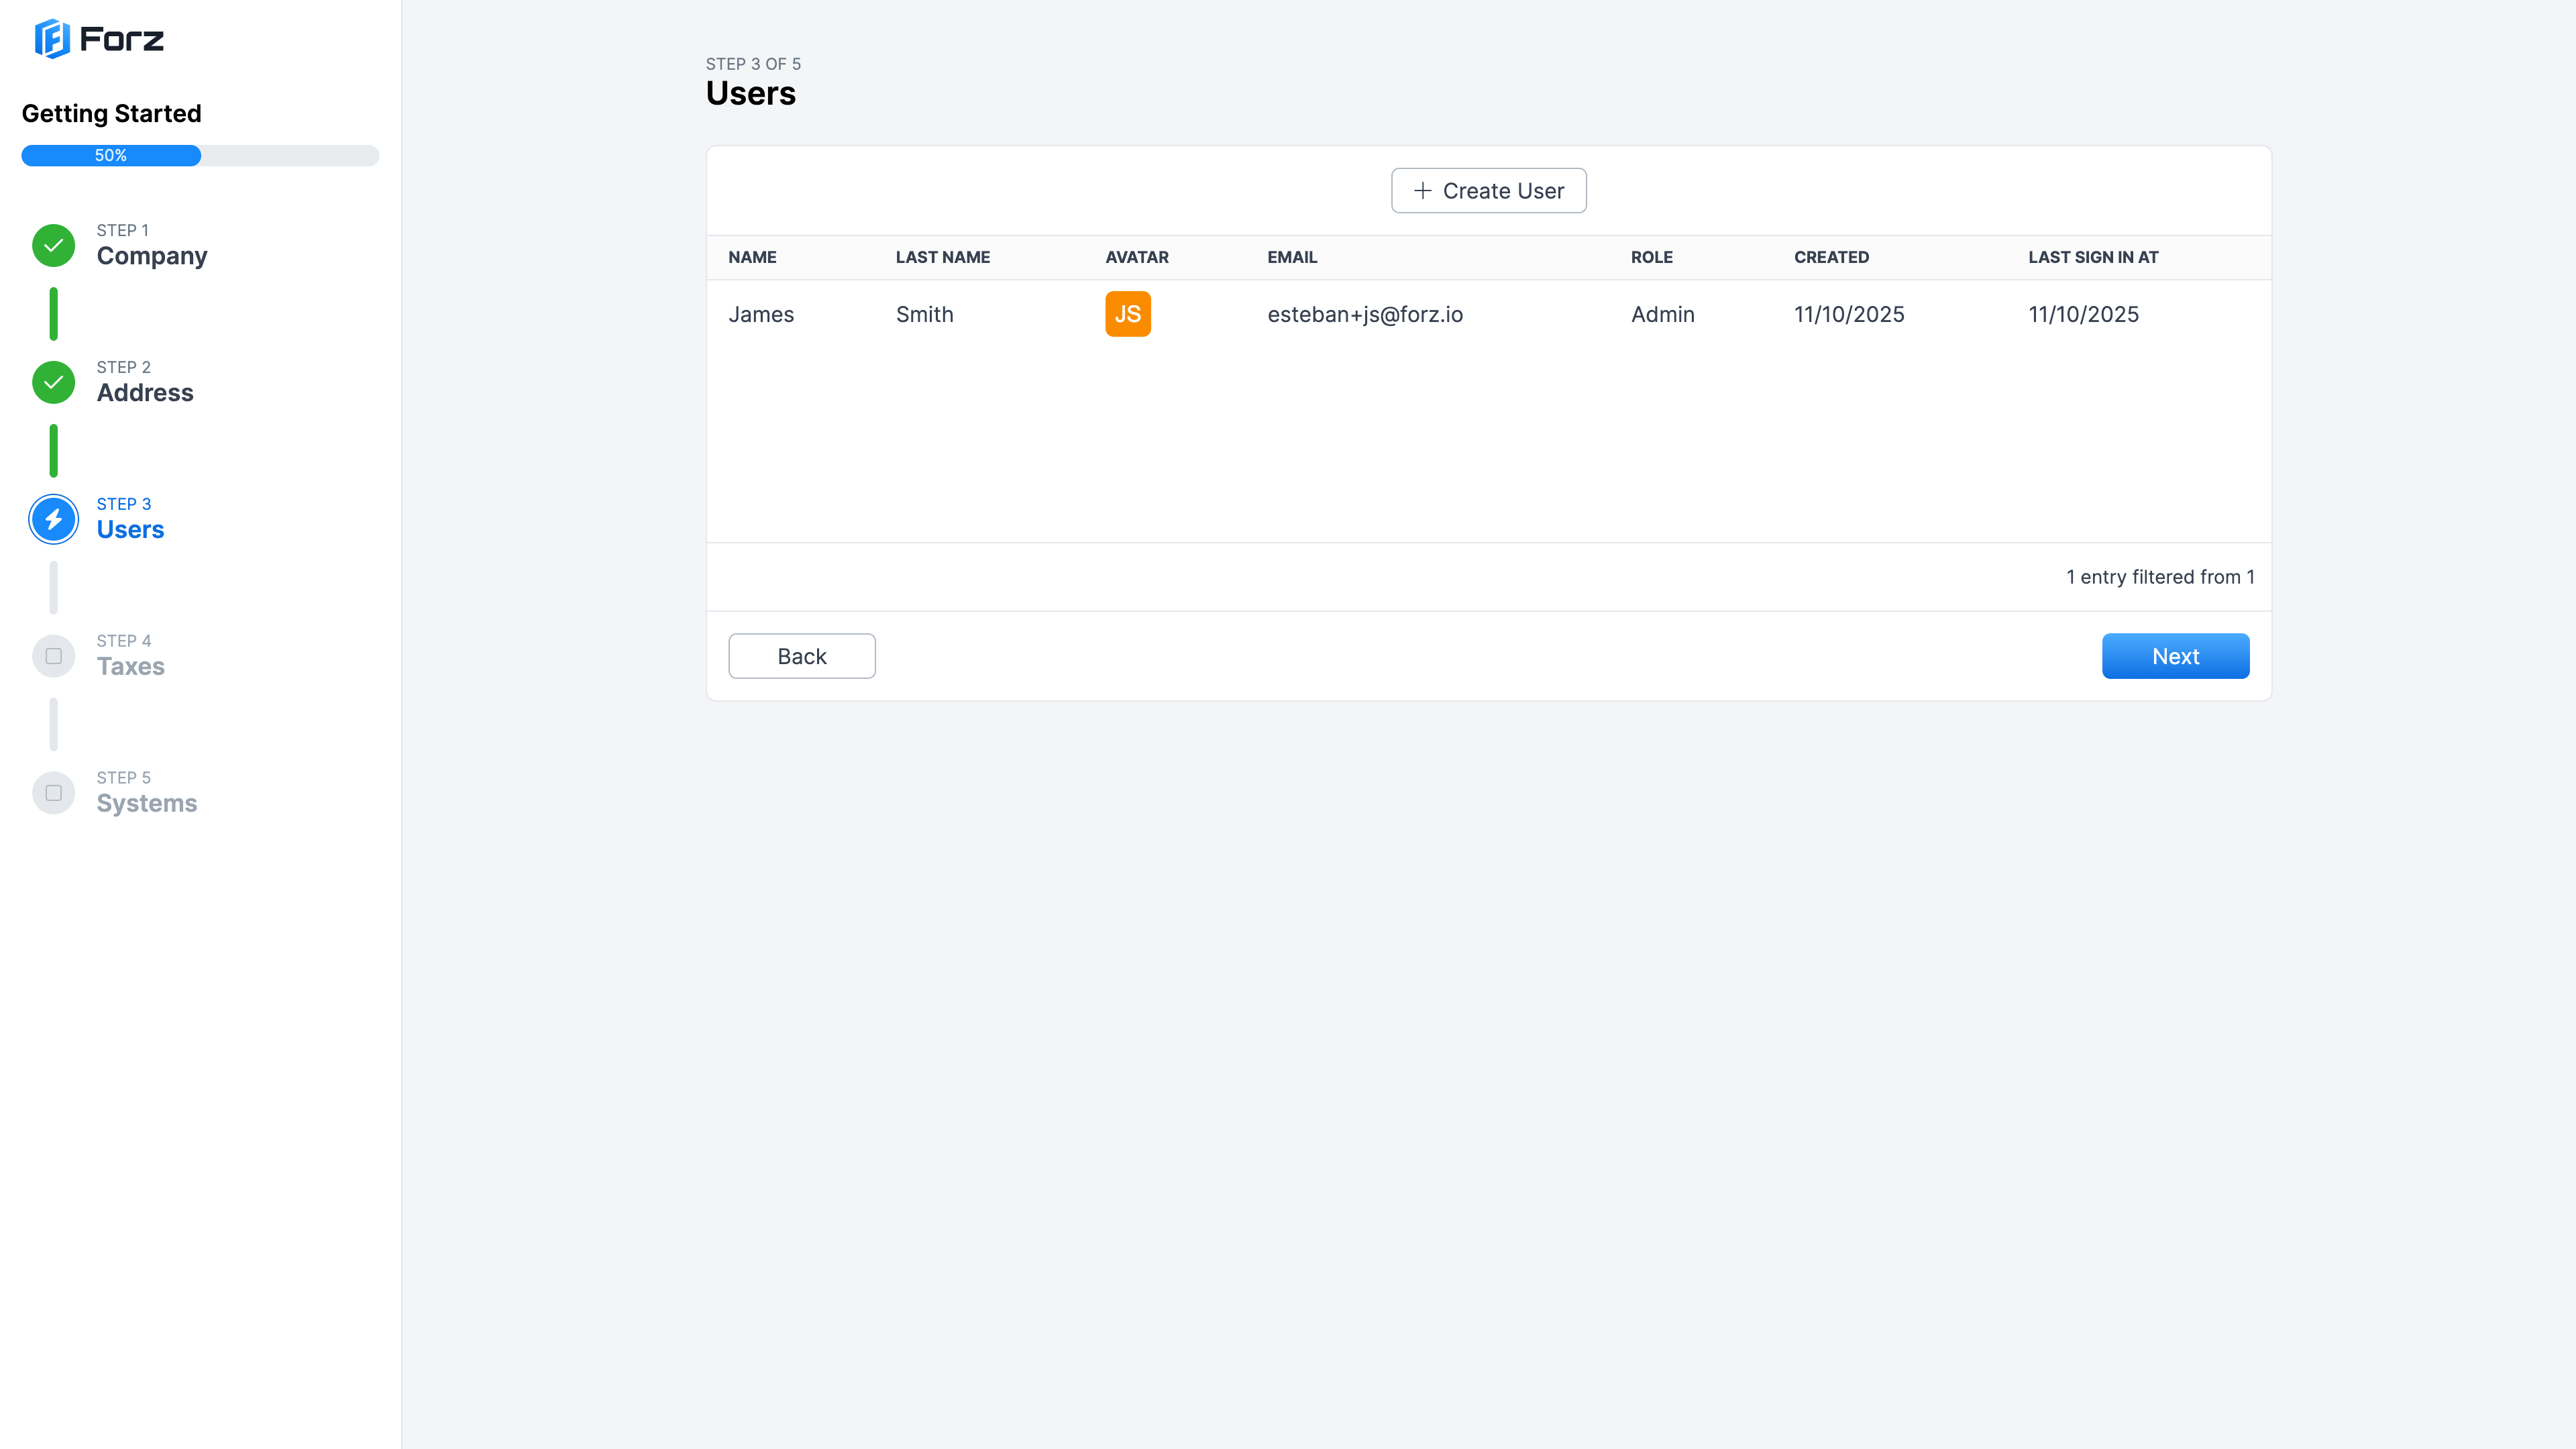The height and width of the screenshot is (1449, 2576).
Task: Click the green checkmark for Step 1 Company
Action: click(x=54, y=245)
